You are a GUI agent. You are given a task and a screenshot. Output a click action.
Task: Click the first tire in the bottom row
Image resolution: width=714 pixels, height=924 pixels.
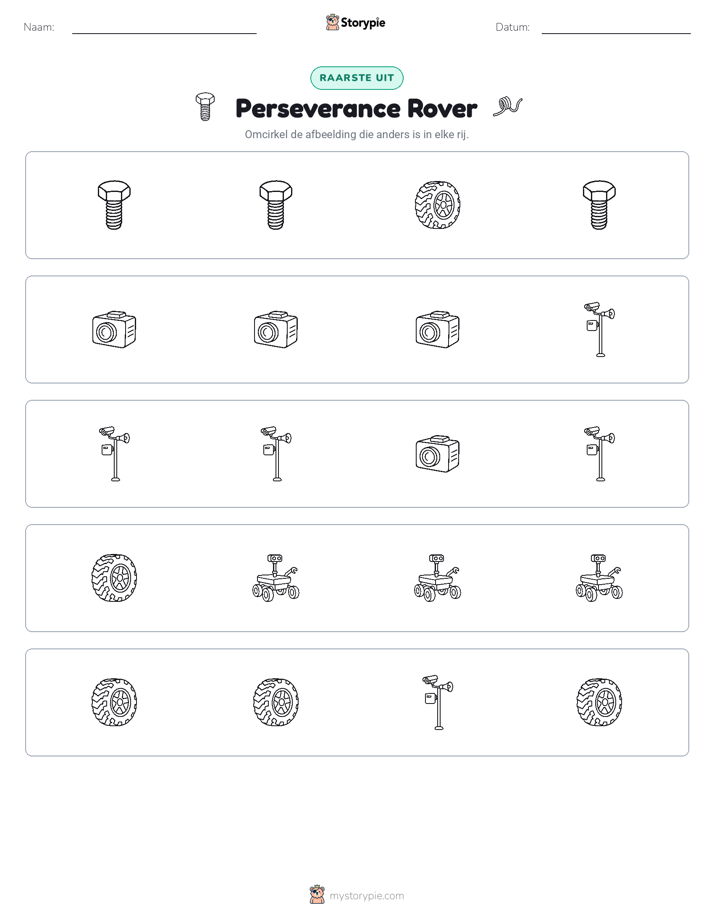tap(114, 702)
